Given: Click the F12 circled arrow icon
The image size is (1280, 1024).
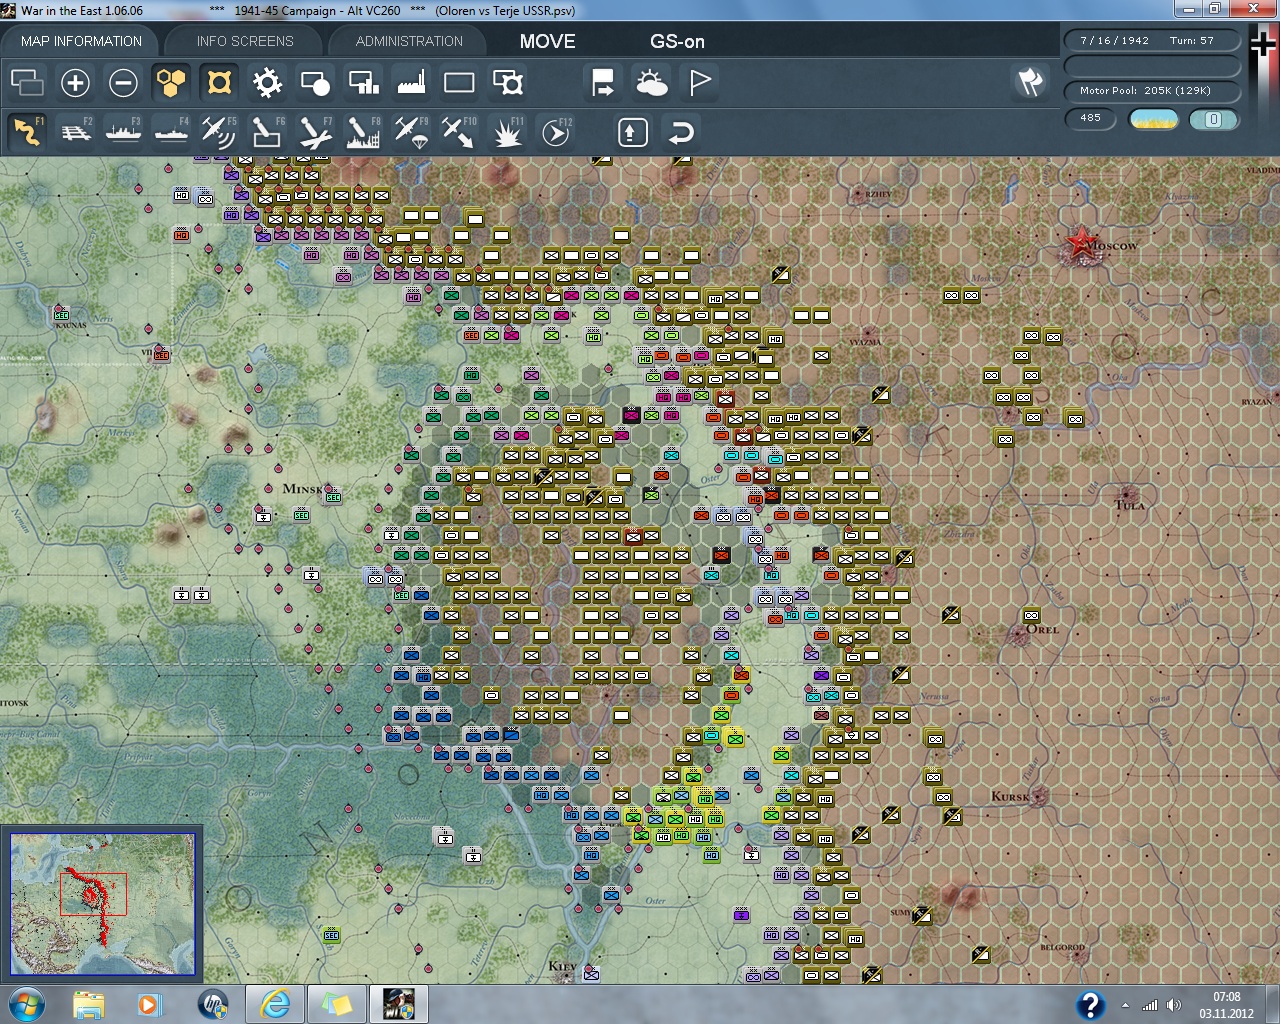Looking at the screenshot, I should click(555, 132).
